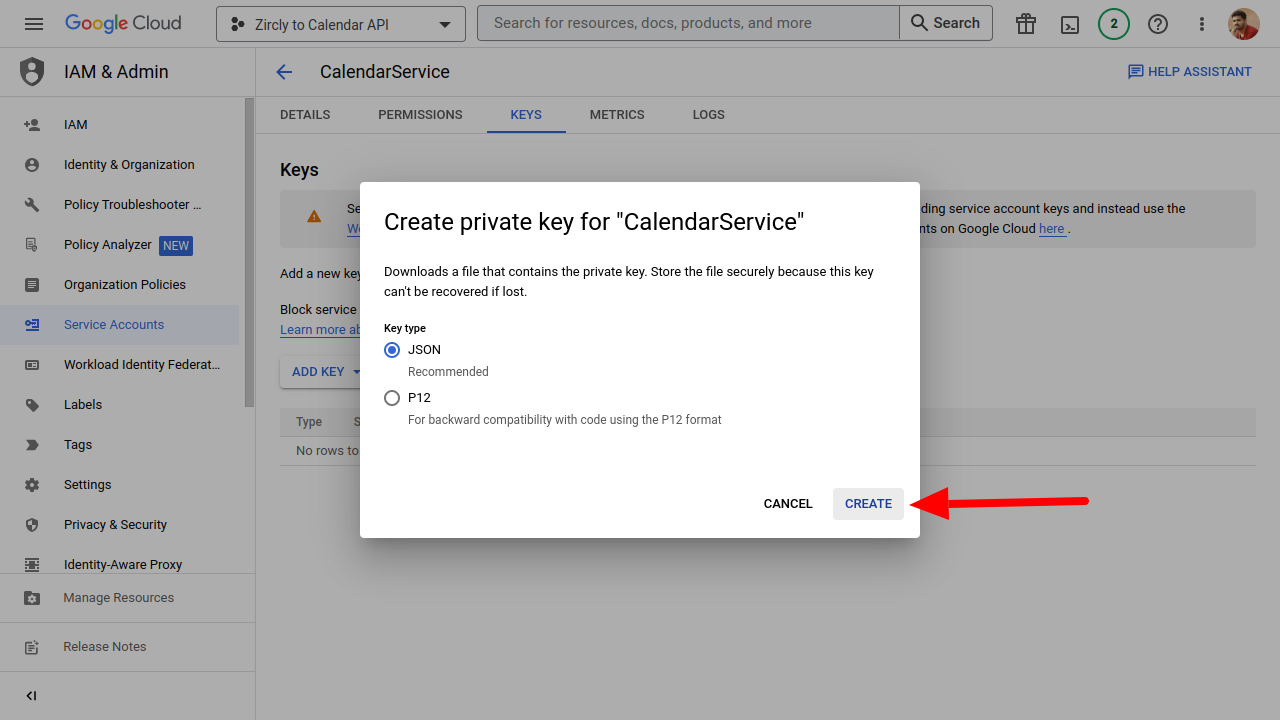Click the CREATE button in dialog
The width and height of the screenshot is (1280, 720).
868,504
